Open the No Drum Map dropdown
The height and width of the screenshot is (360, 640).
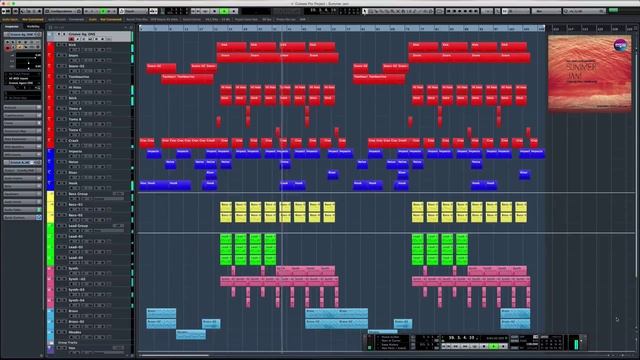[23, 98]
